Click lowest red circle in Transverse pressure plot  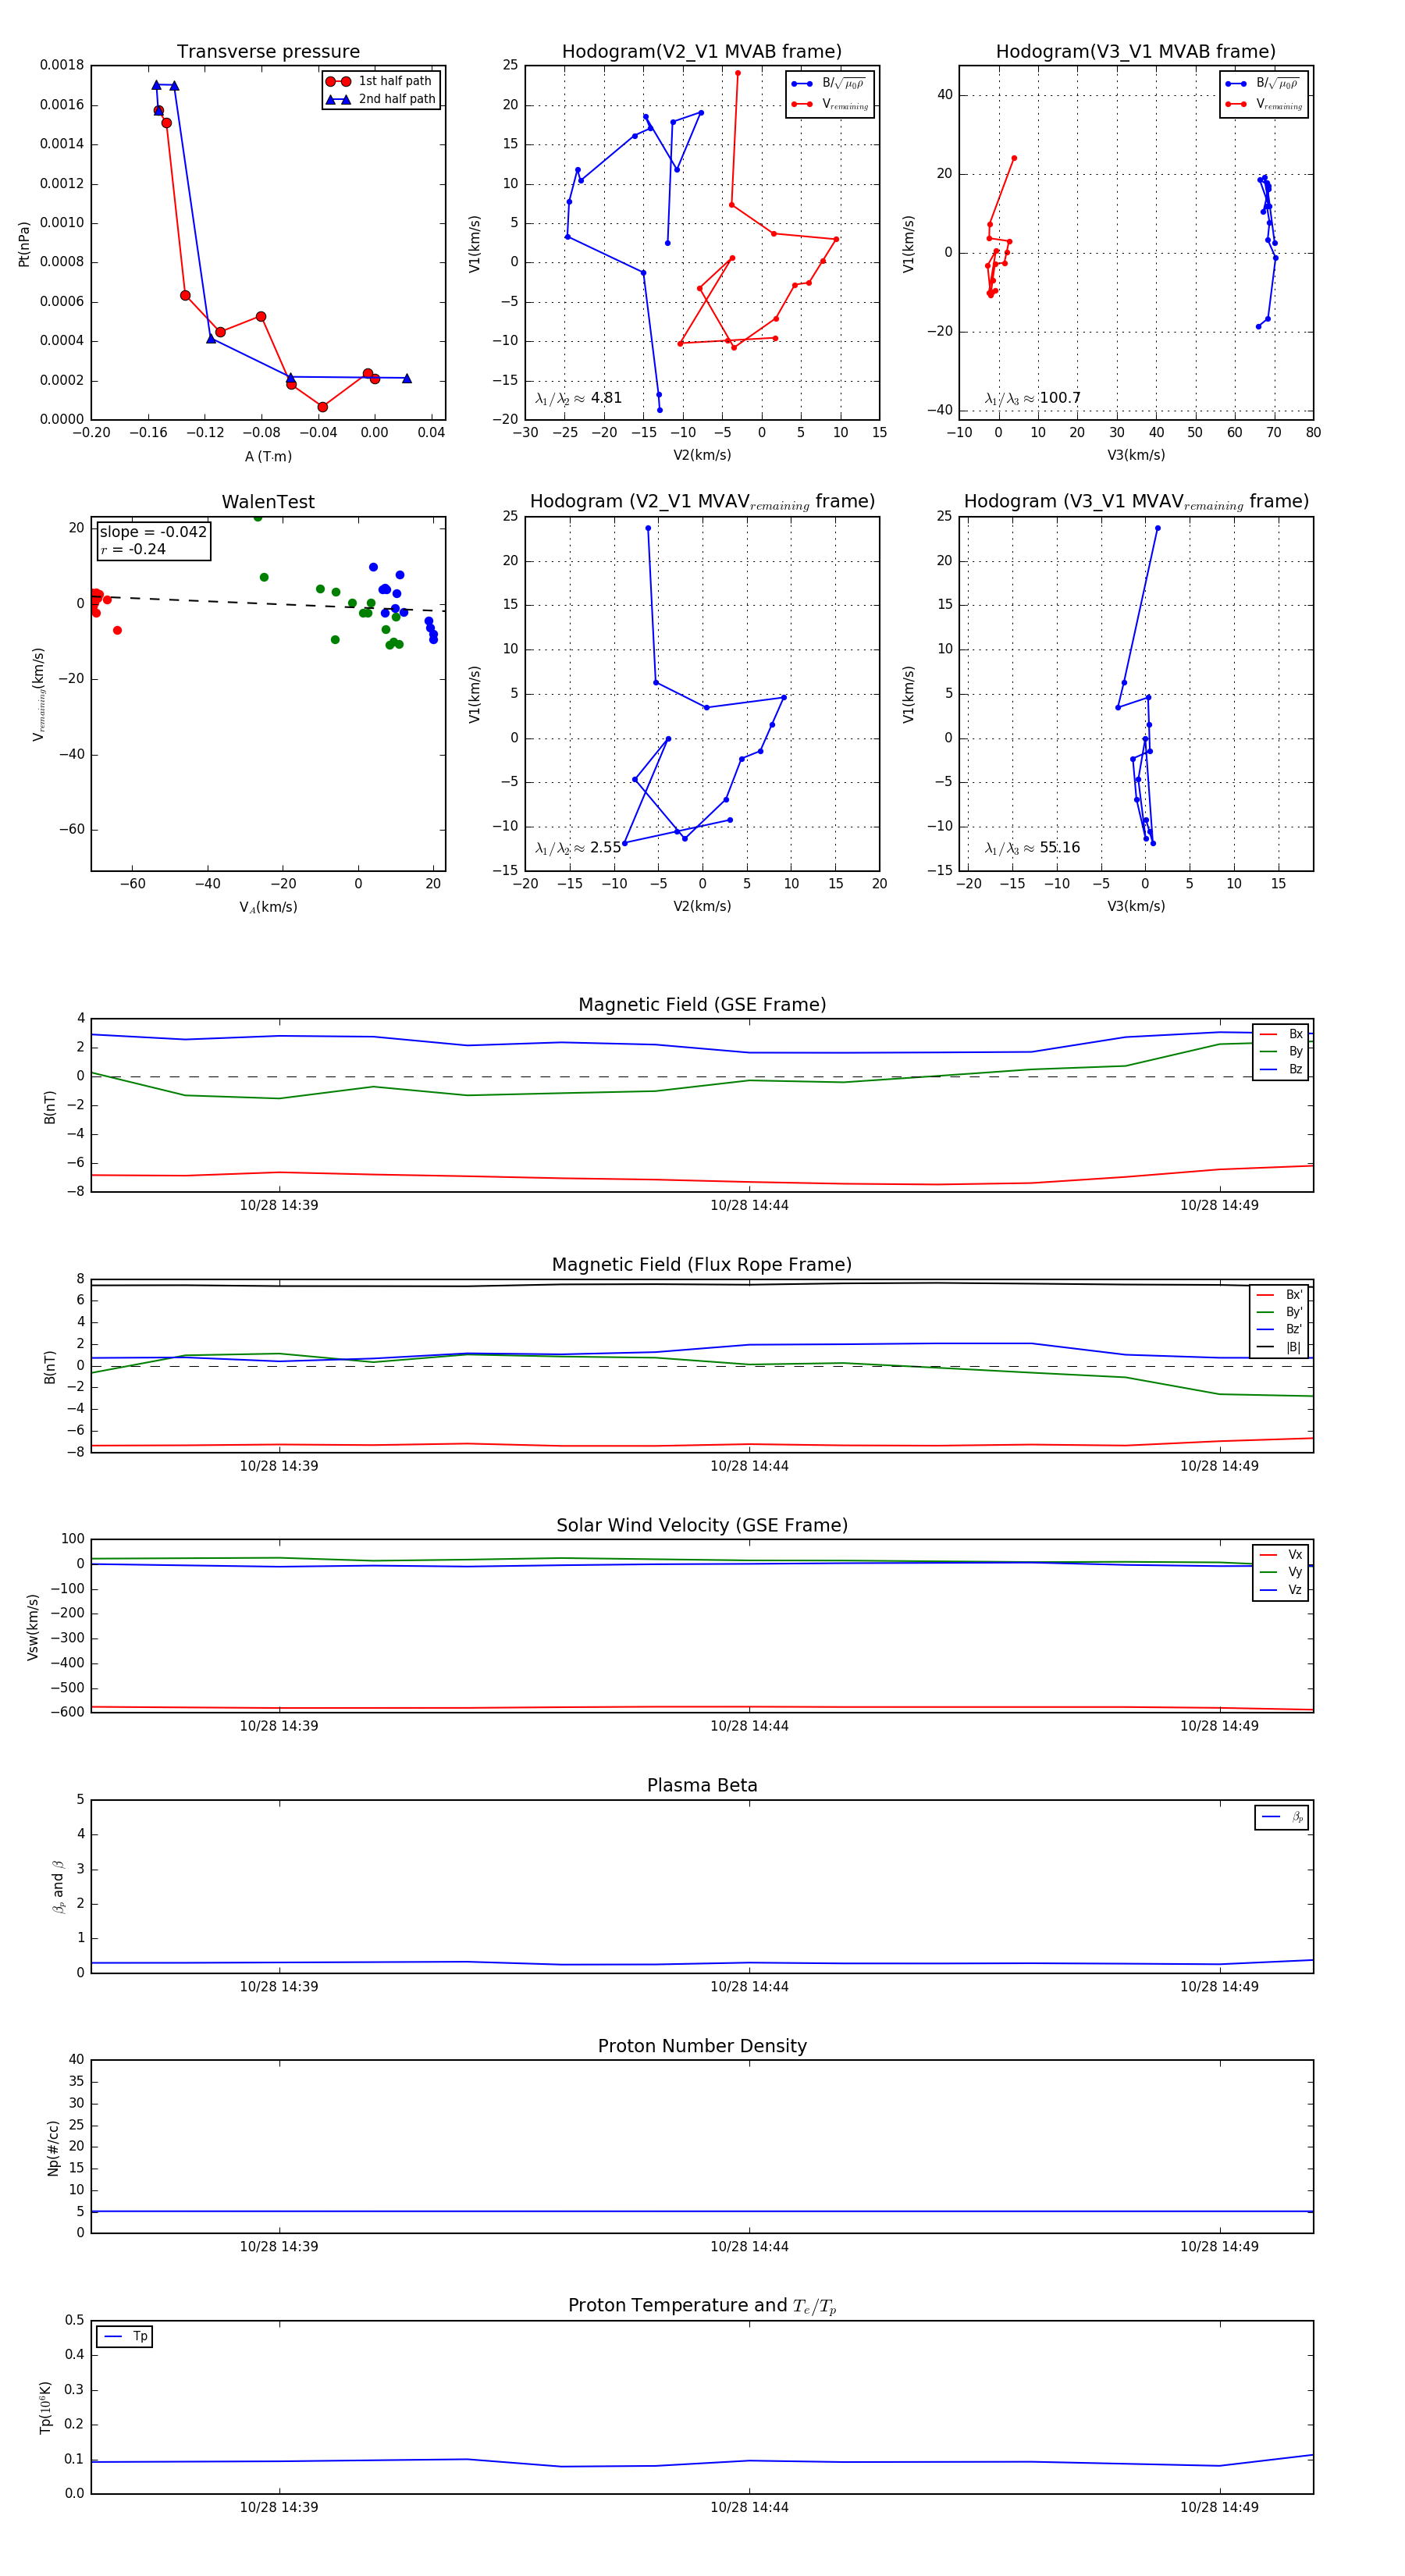click(322, 407)
